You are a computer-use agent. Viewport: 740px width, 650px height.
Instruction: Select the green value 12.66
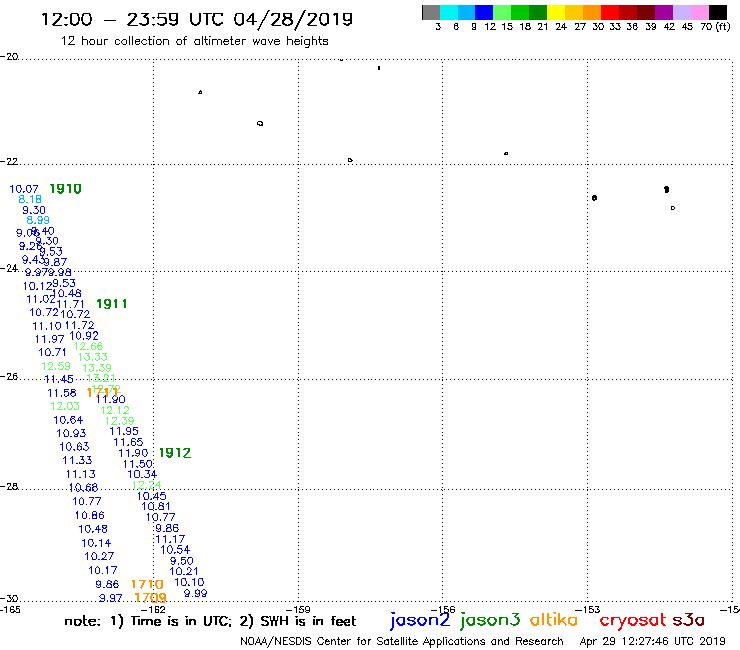coord(88,346)
